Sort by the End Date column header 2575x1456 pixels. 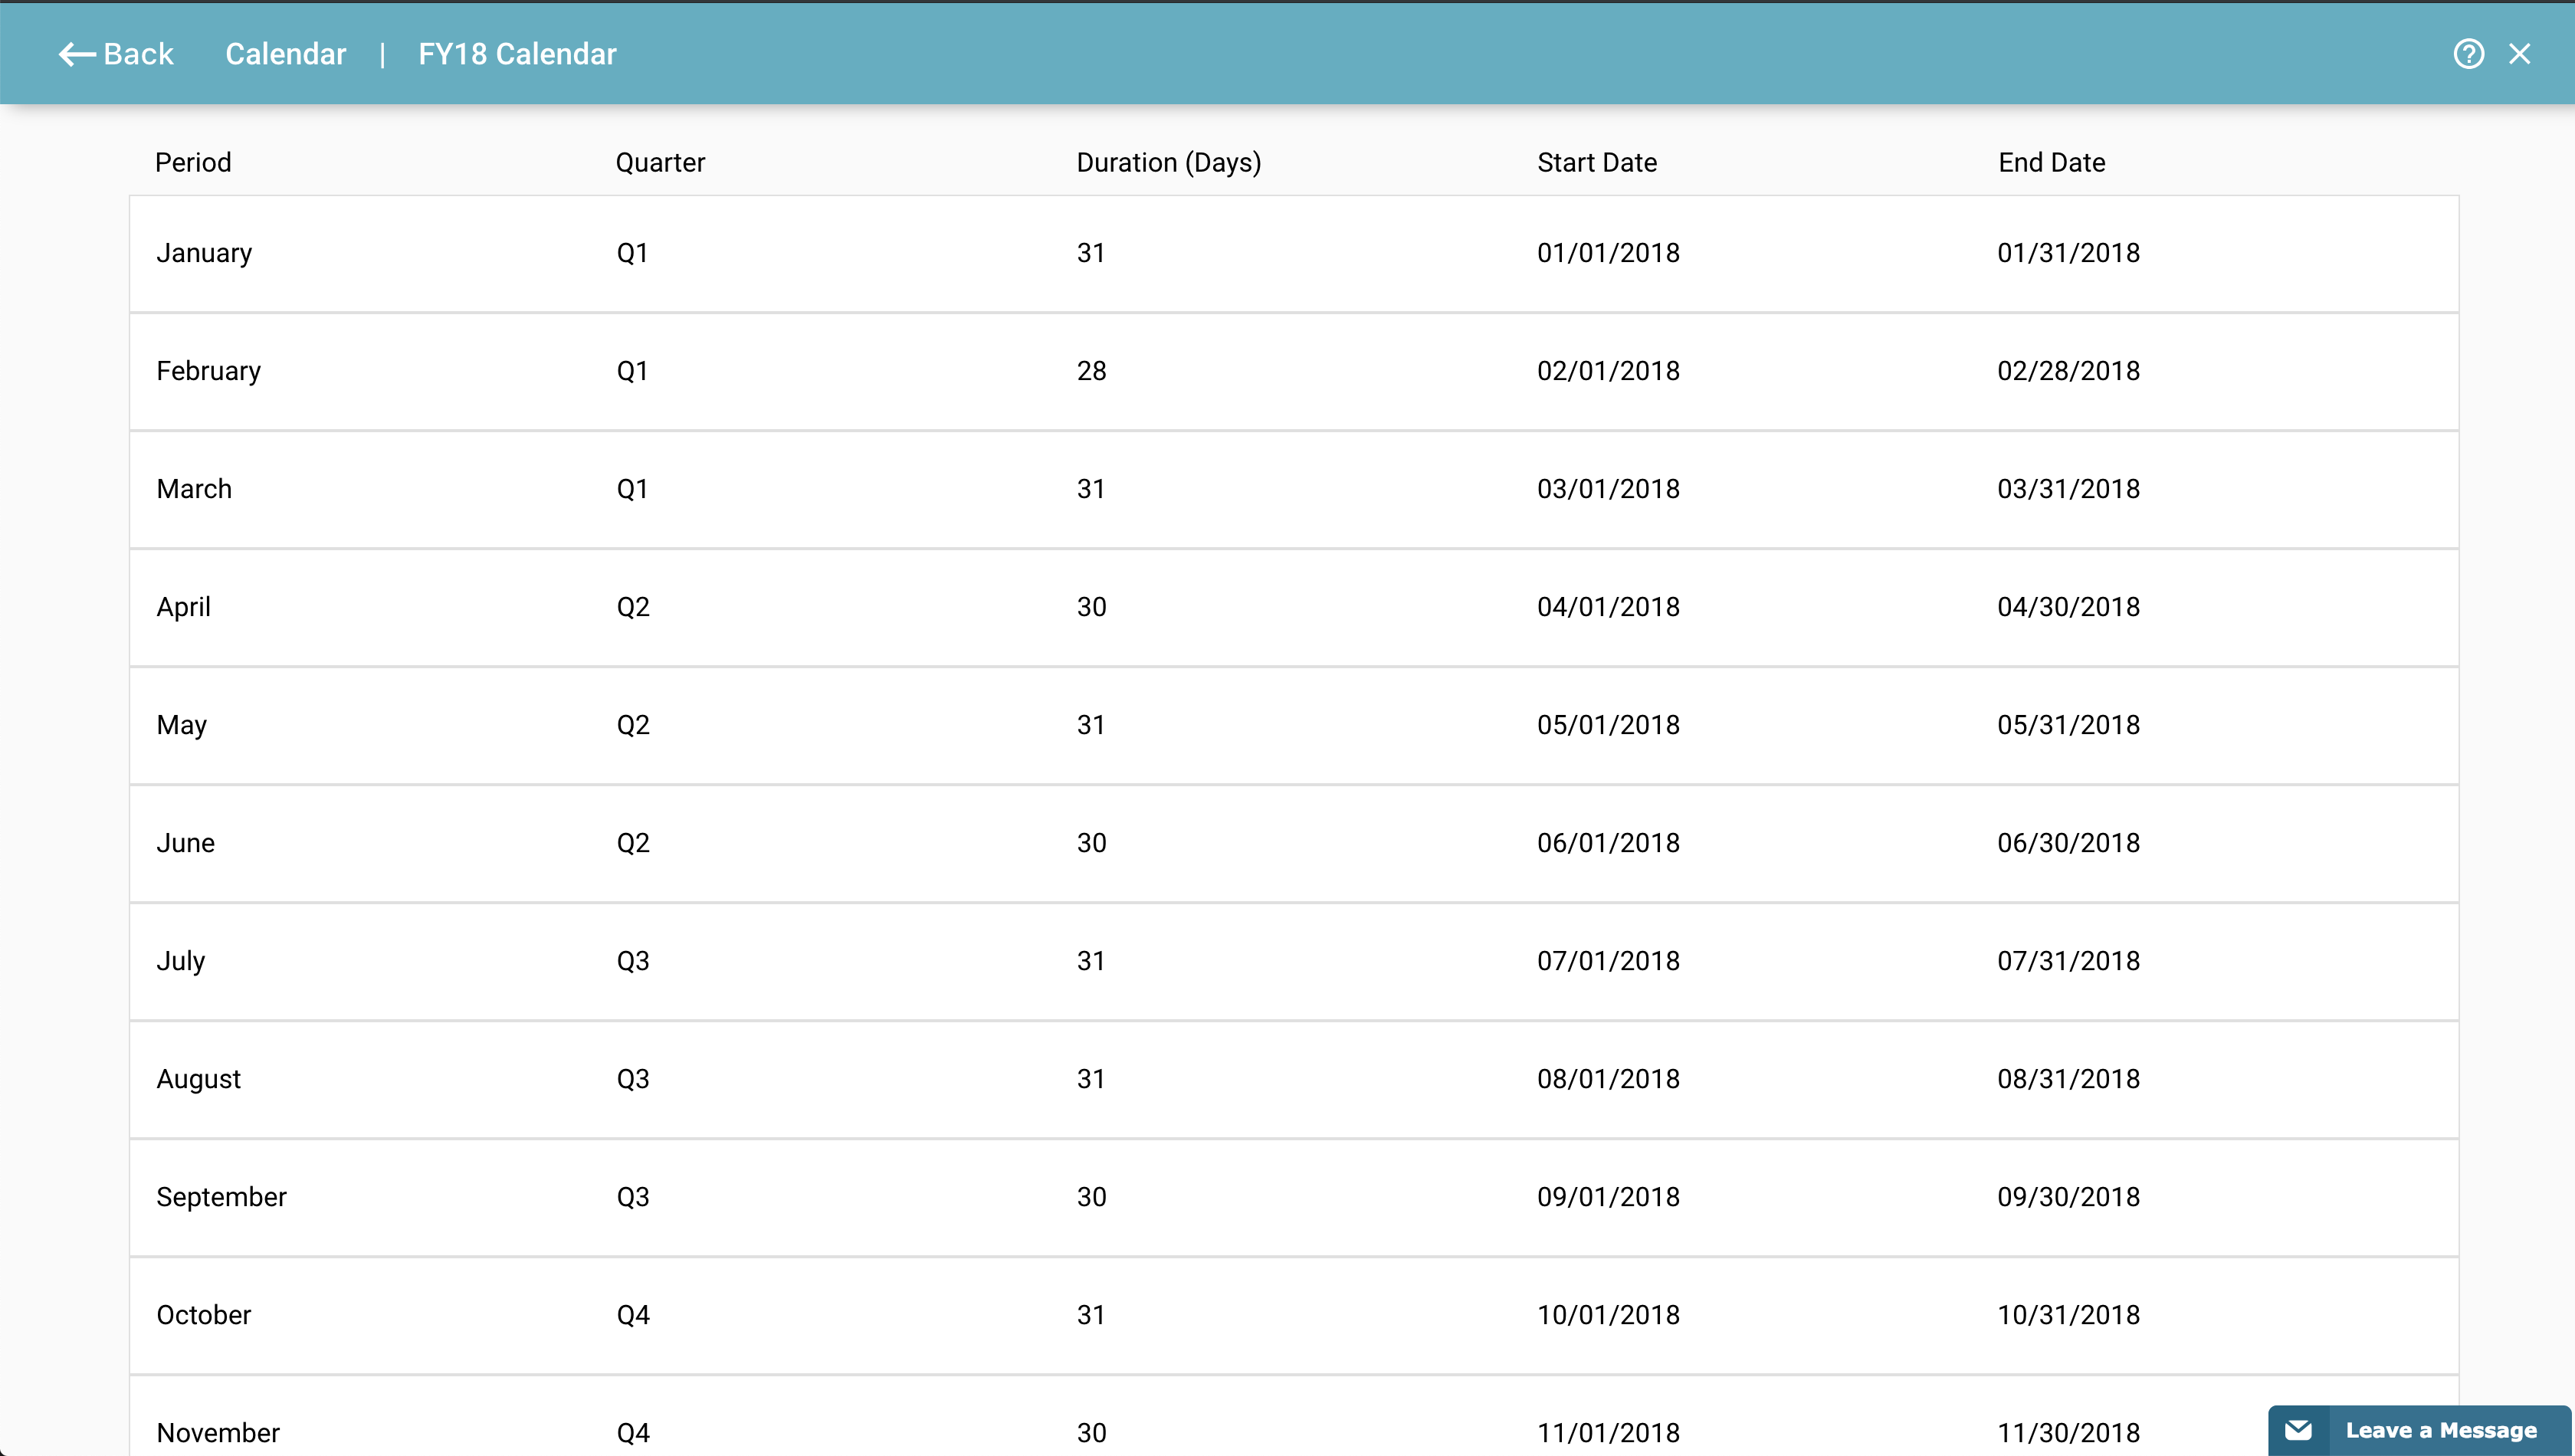[x=2051, y=162]
